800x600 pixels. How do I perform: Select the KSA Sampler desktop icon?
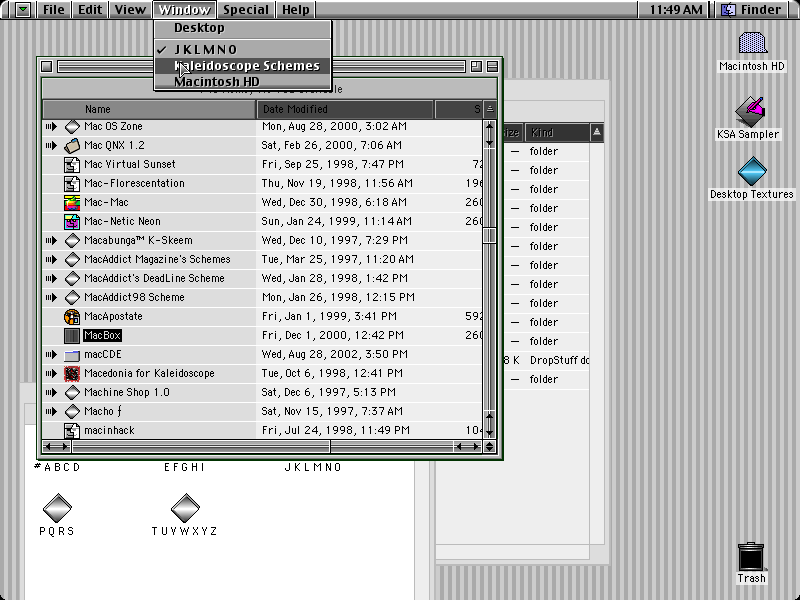750,111
